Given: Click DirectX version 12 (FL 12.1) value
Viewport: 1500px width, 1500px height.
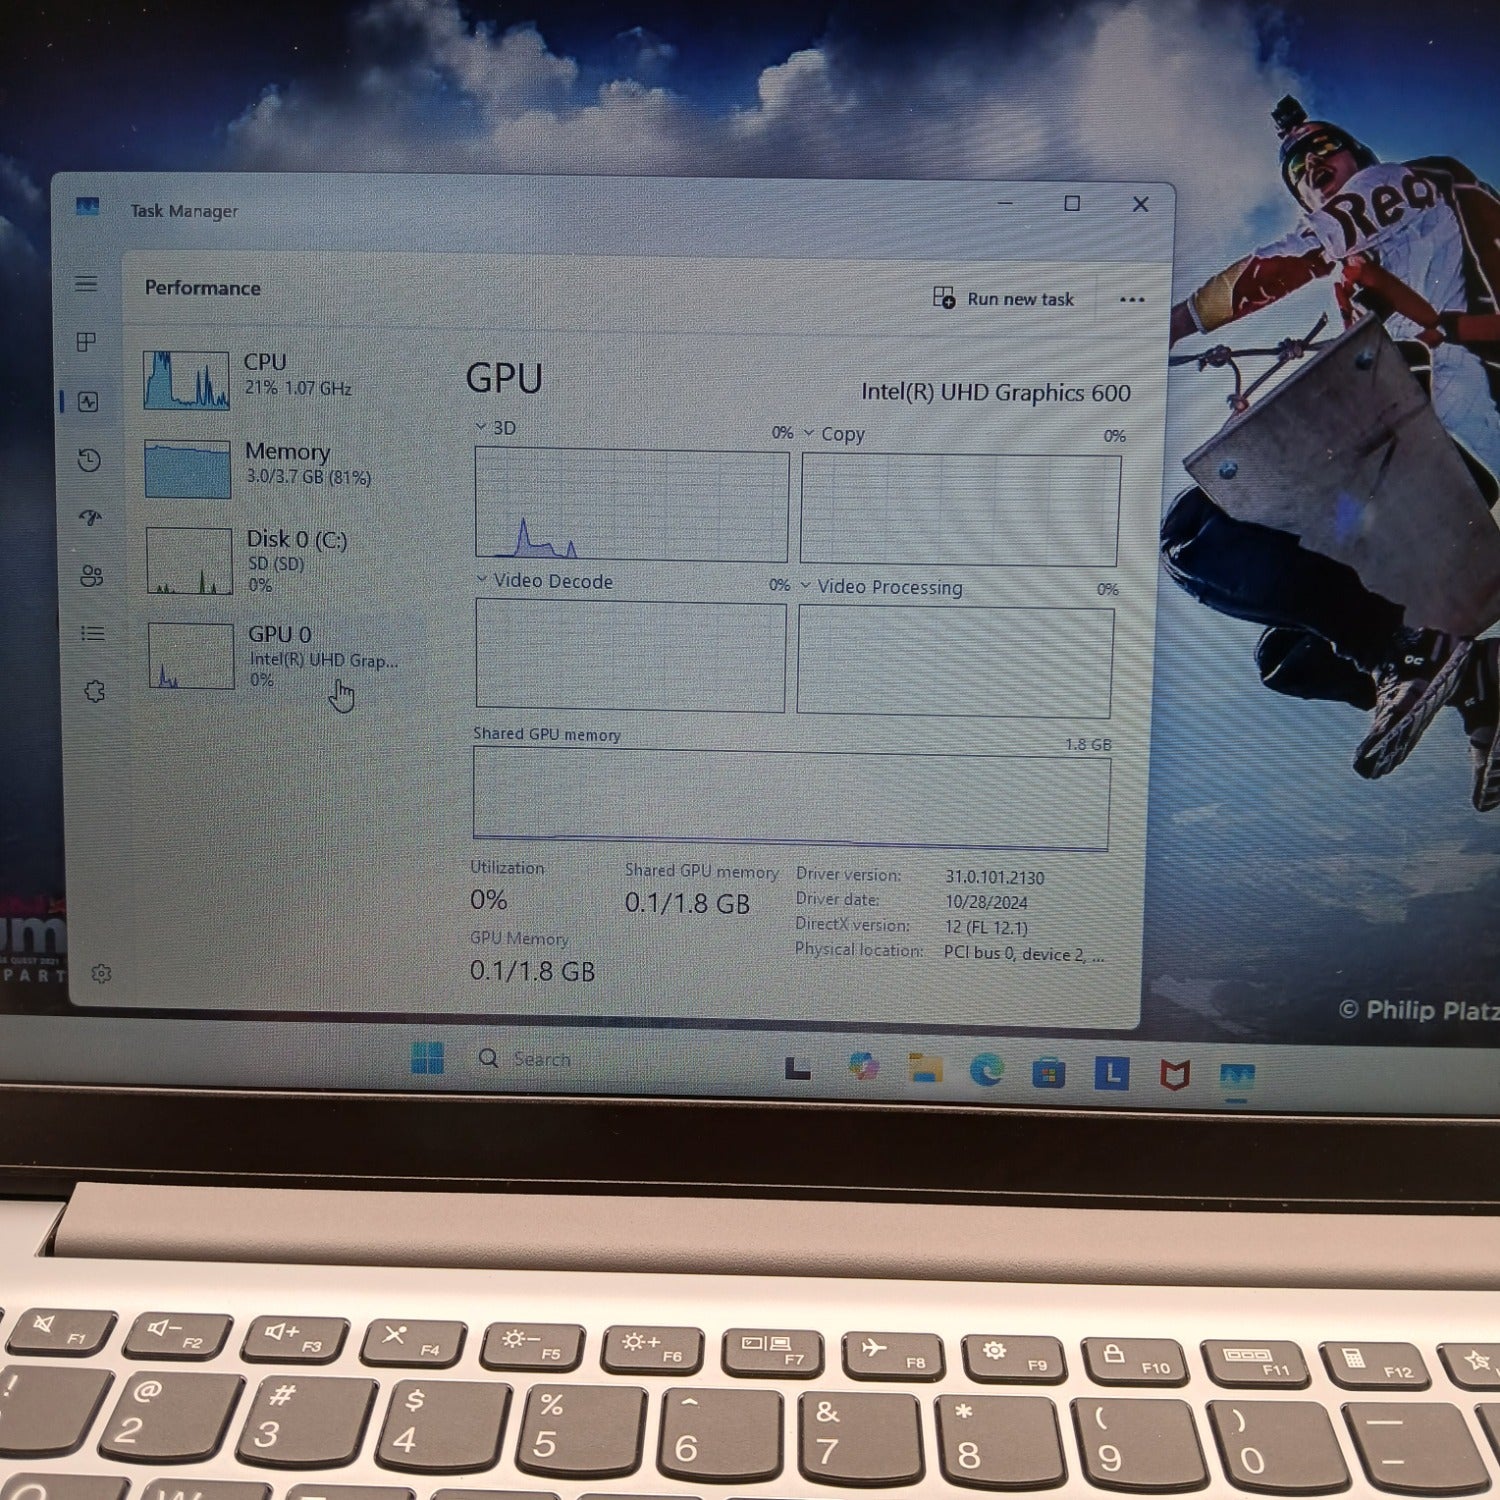Looking at the screenshot, I should [x=986, y=927].
